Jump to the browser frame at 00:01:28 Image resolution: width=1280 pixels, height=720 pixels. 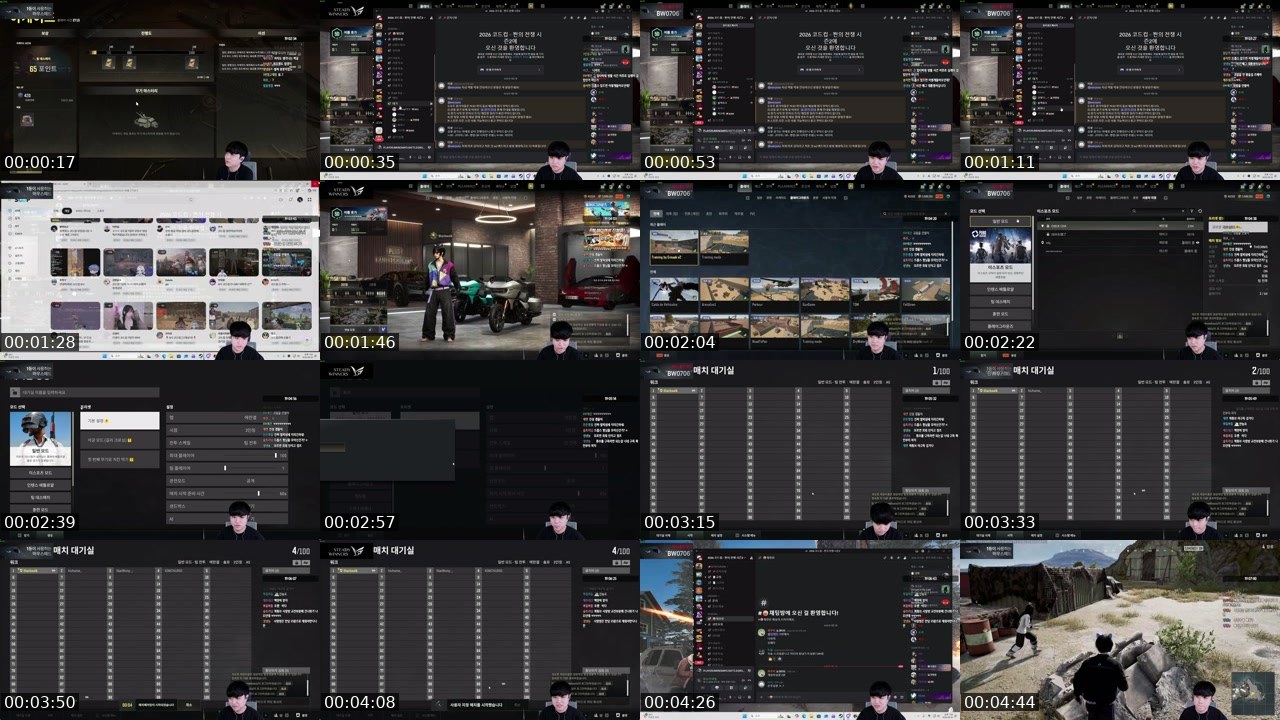pyautogui.click(x=160, y=270)
